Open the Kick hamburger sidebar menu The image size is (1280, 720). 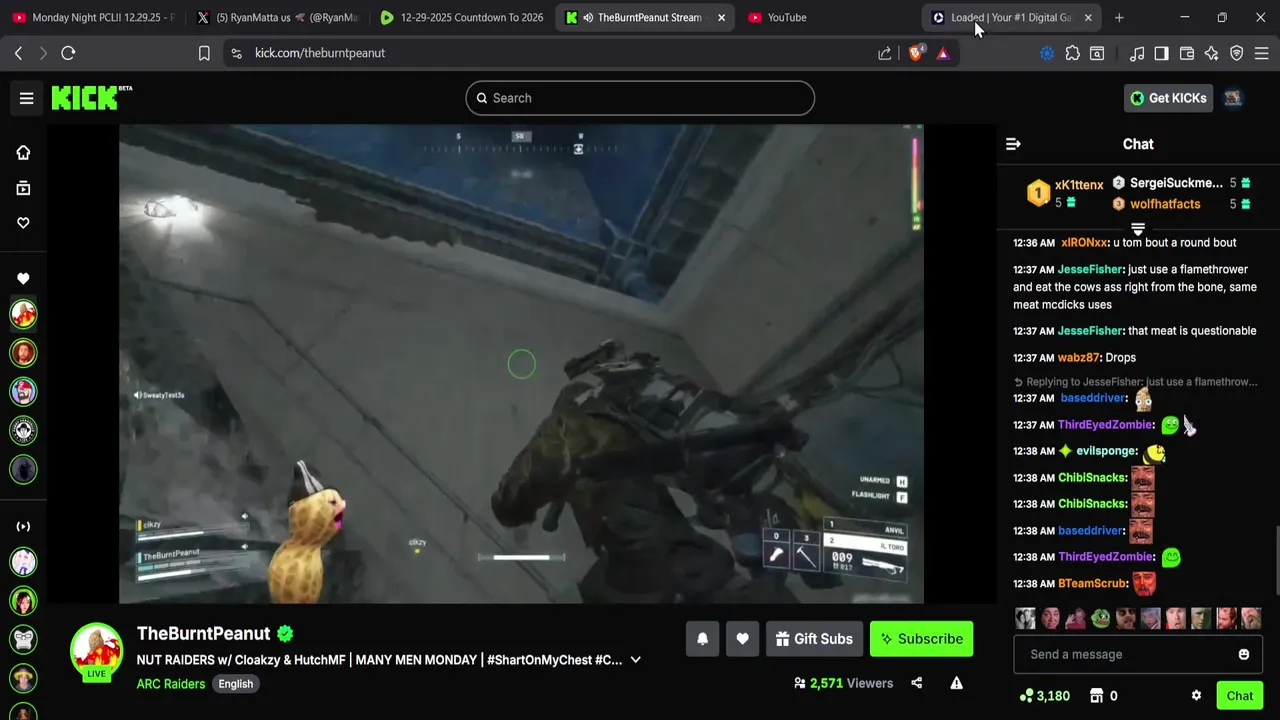[x=27, y=98]
